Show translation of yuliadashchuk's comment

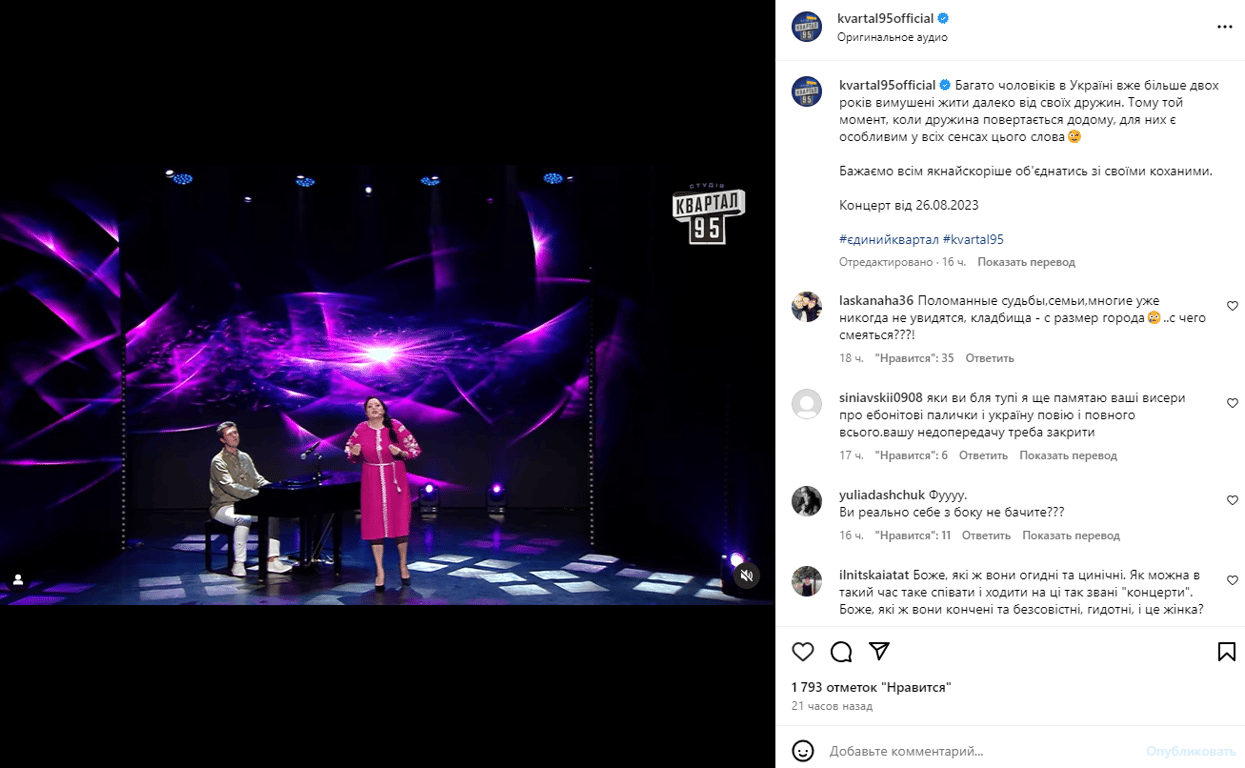click(1071, 535)
